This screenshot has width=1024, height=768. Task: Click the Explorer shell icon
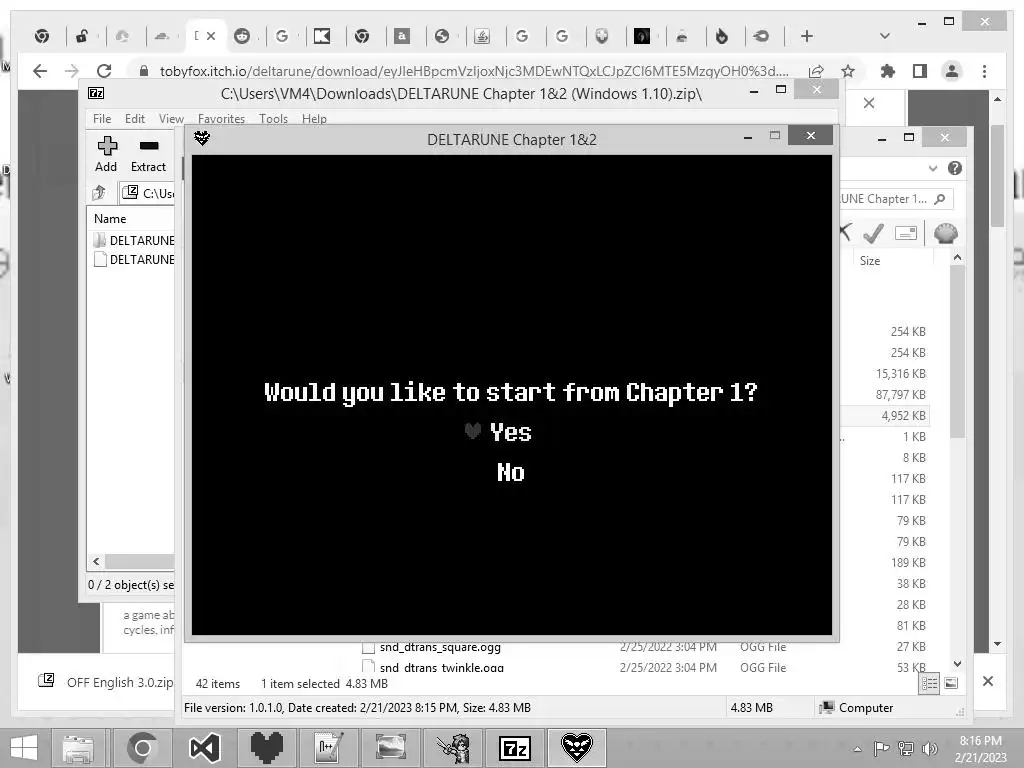point(946,233)
